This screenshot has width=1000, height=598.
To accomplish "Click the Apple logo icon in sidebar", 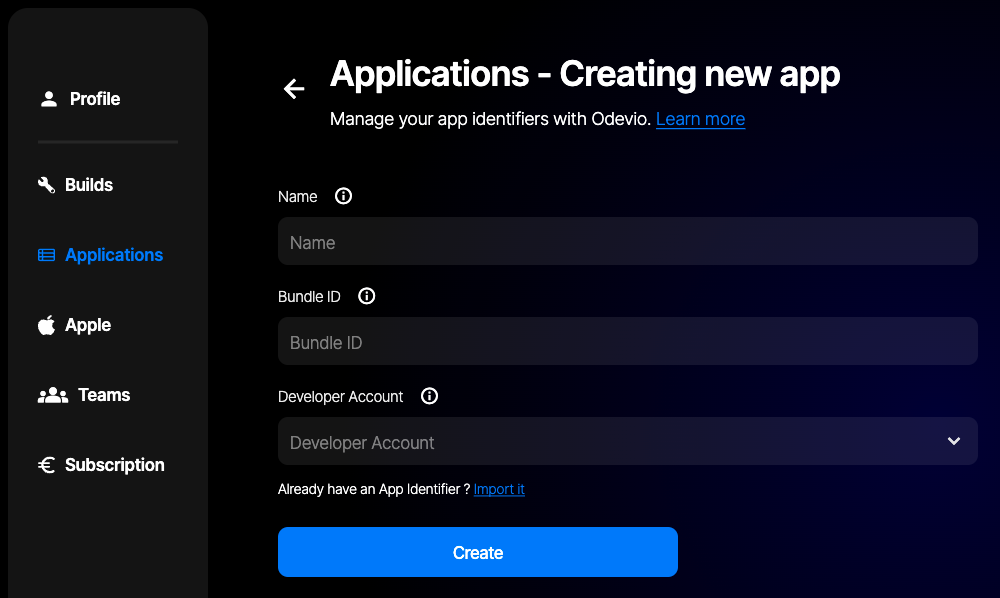I will (46, 325).
